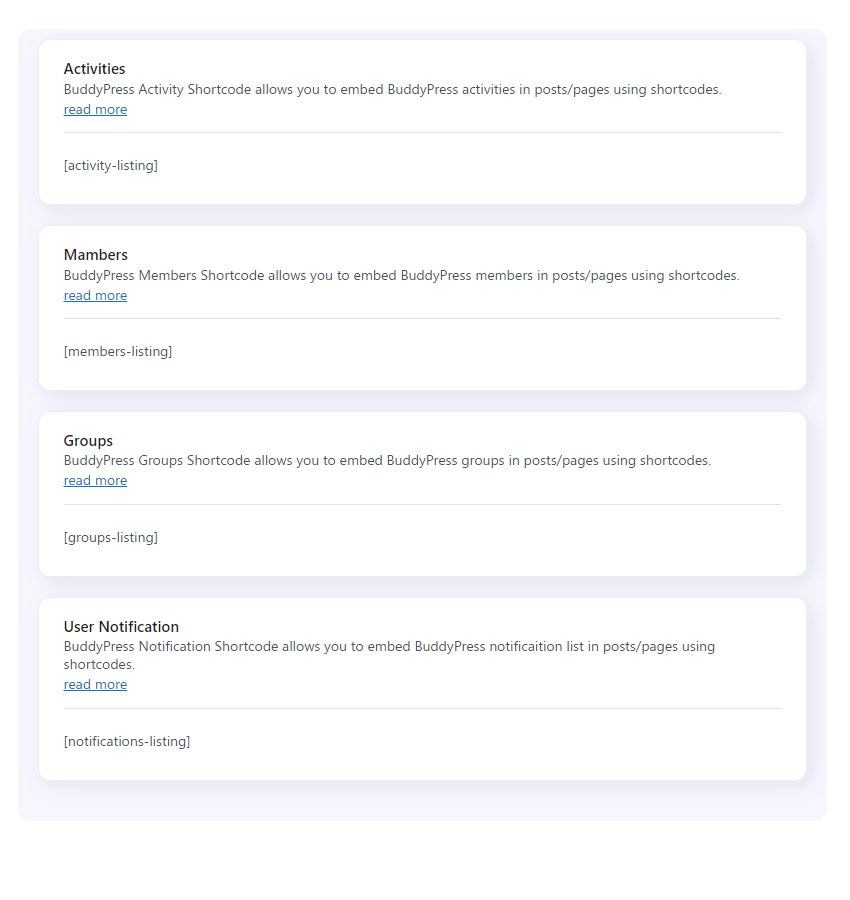This screenshot has height=900, width=850.
Task: Select the [members-listing] shortcode text
Action: point(117,351)
